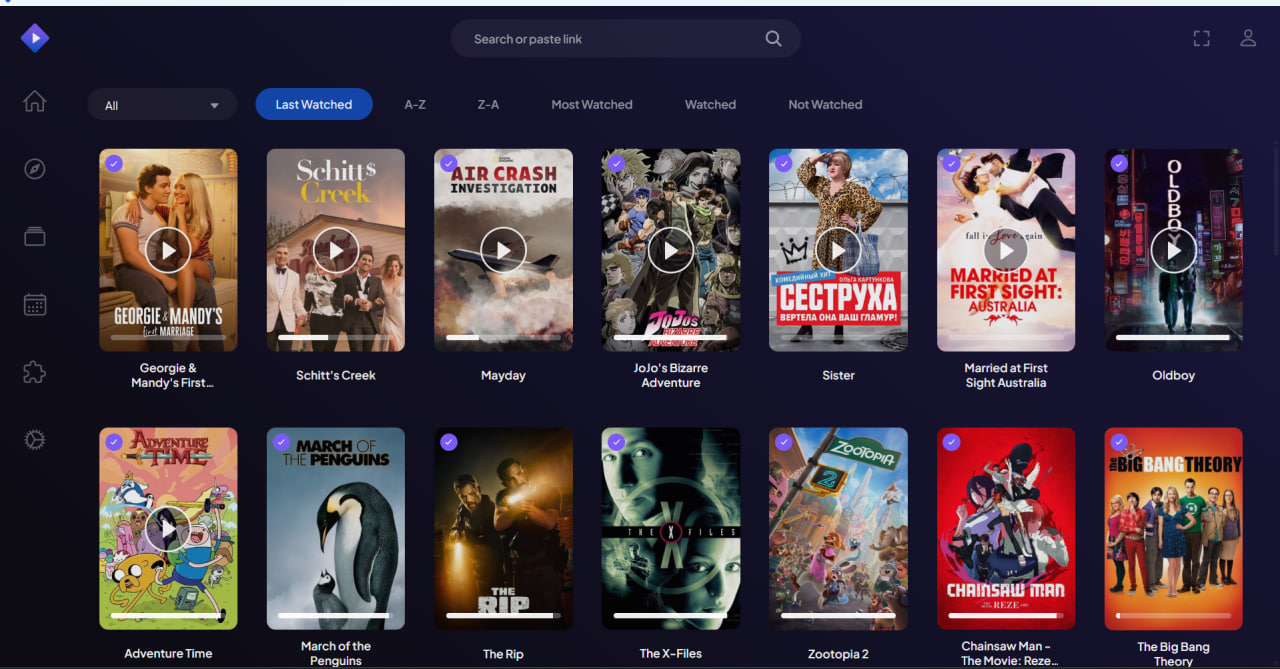The width and height of the screenshot is (1280, 669).
Task: Click the "Sister" title text
Action: click(x=838, y=376)
